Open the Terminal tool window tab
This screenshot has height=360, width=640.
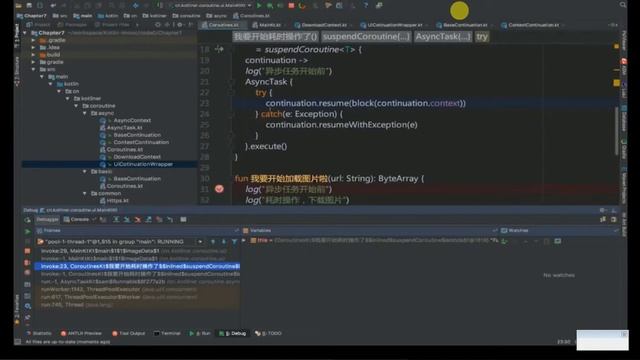tap(167, 333)
